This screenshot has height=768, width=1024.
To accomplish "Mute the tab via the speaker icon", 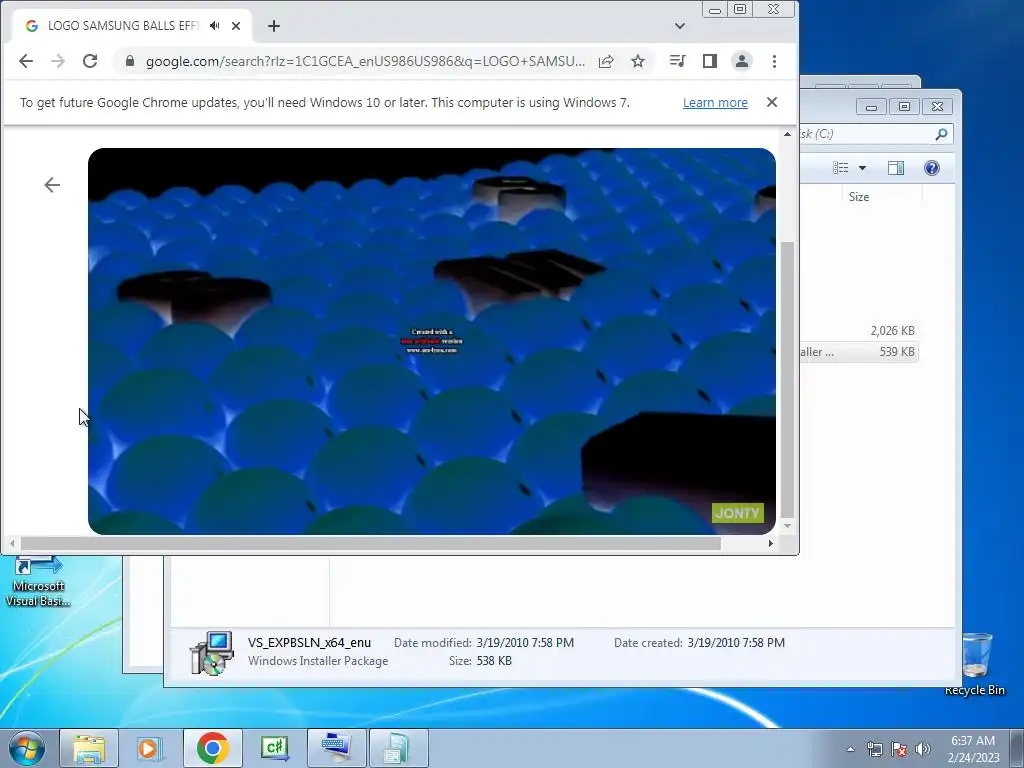I will click(x=214, y=25).
